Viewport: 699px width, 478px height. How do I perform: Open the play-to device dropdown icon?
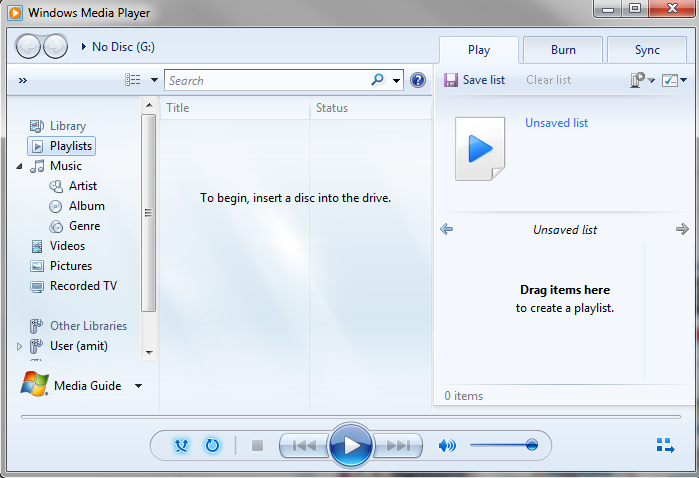click(x=642, y=80)
